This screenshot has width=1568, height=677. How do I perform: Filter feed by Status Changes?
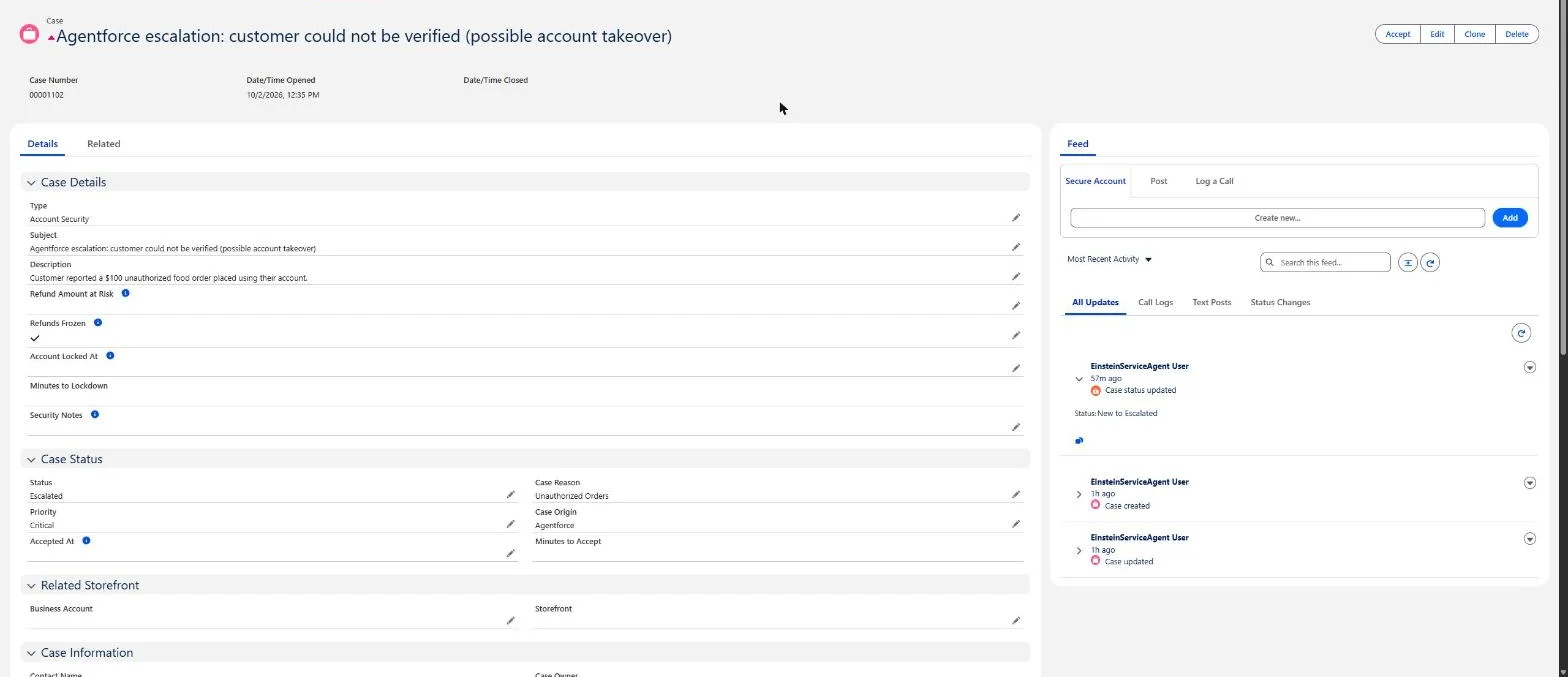1280,302
